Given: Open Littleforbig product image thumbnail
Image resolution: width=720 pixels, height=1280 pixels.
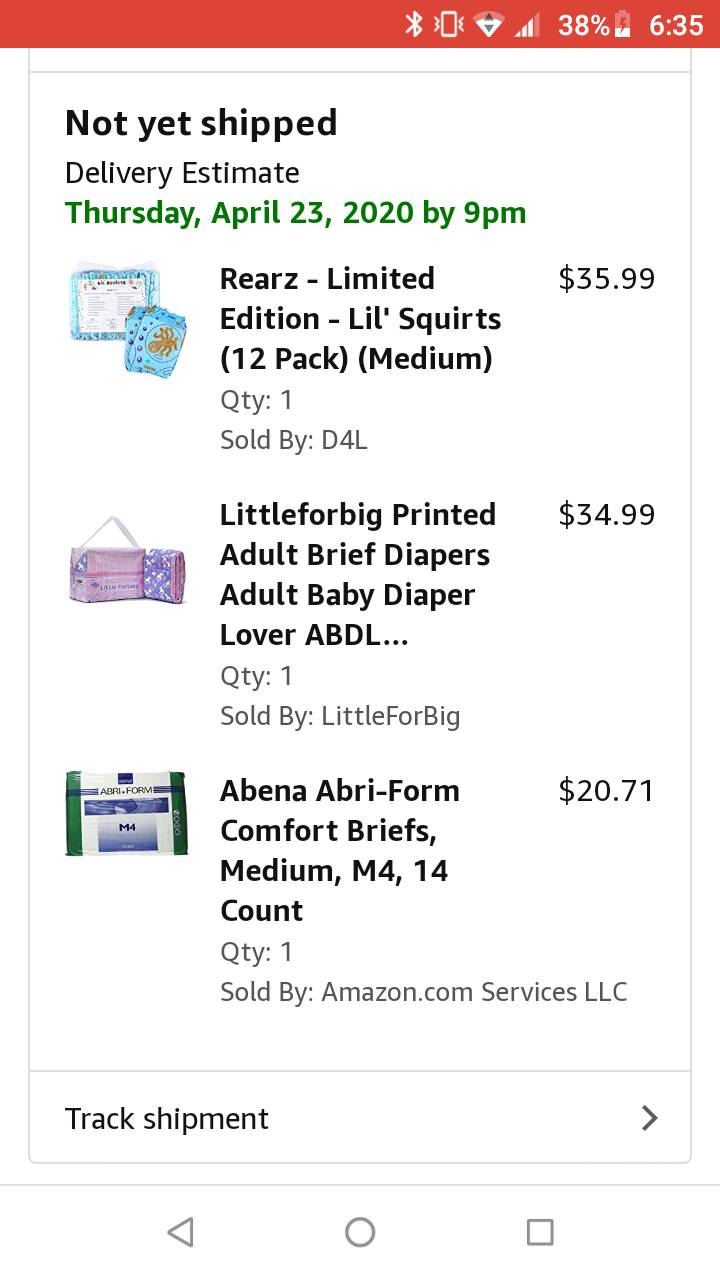Looking at the screenshot, I should click(127, 562).
